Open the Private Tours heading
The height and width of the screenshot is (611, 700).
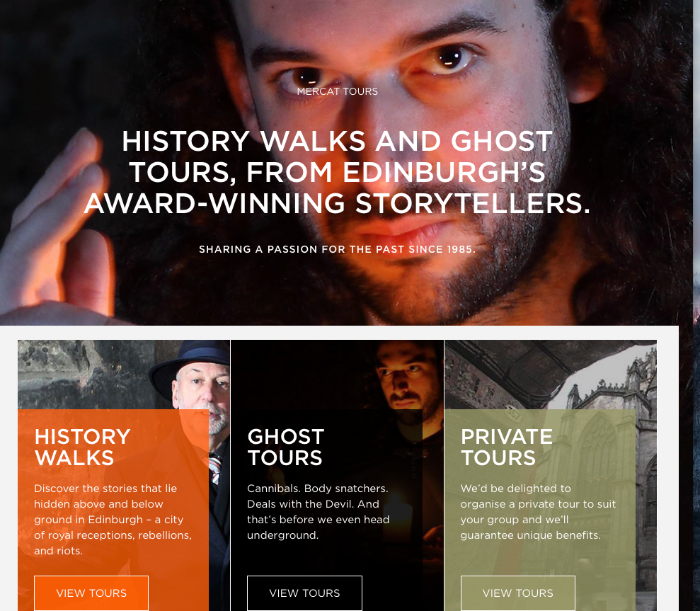pos(506,447)
